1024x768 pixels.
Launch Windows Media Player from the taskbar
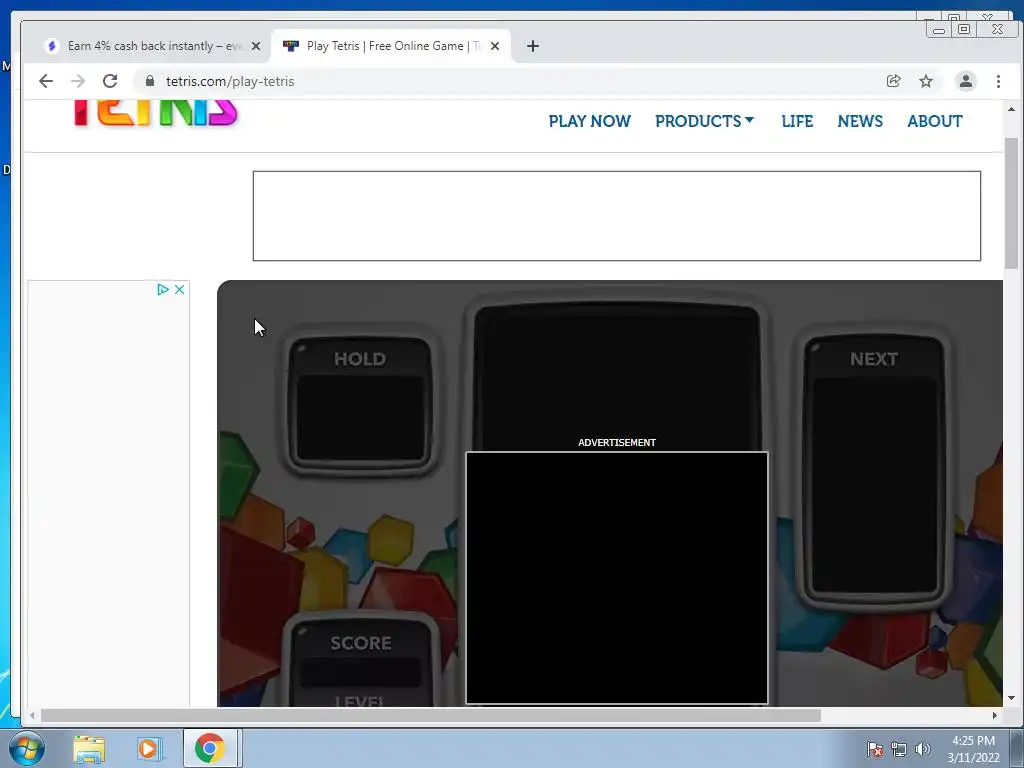[x=149, y=748]
